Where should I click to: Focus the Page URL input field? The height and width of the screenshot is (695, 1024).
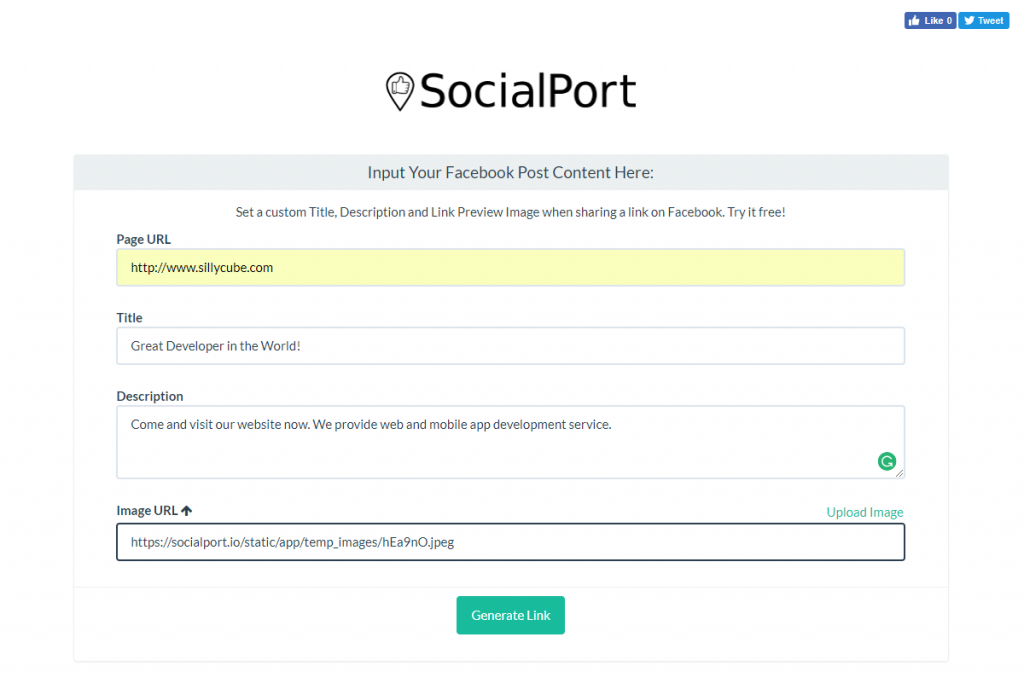(x=510, y=268)
